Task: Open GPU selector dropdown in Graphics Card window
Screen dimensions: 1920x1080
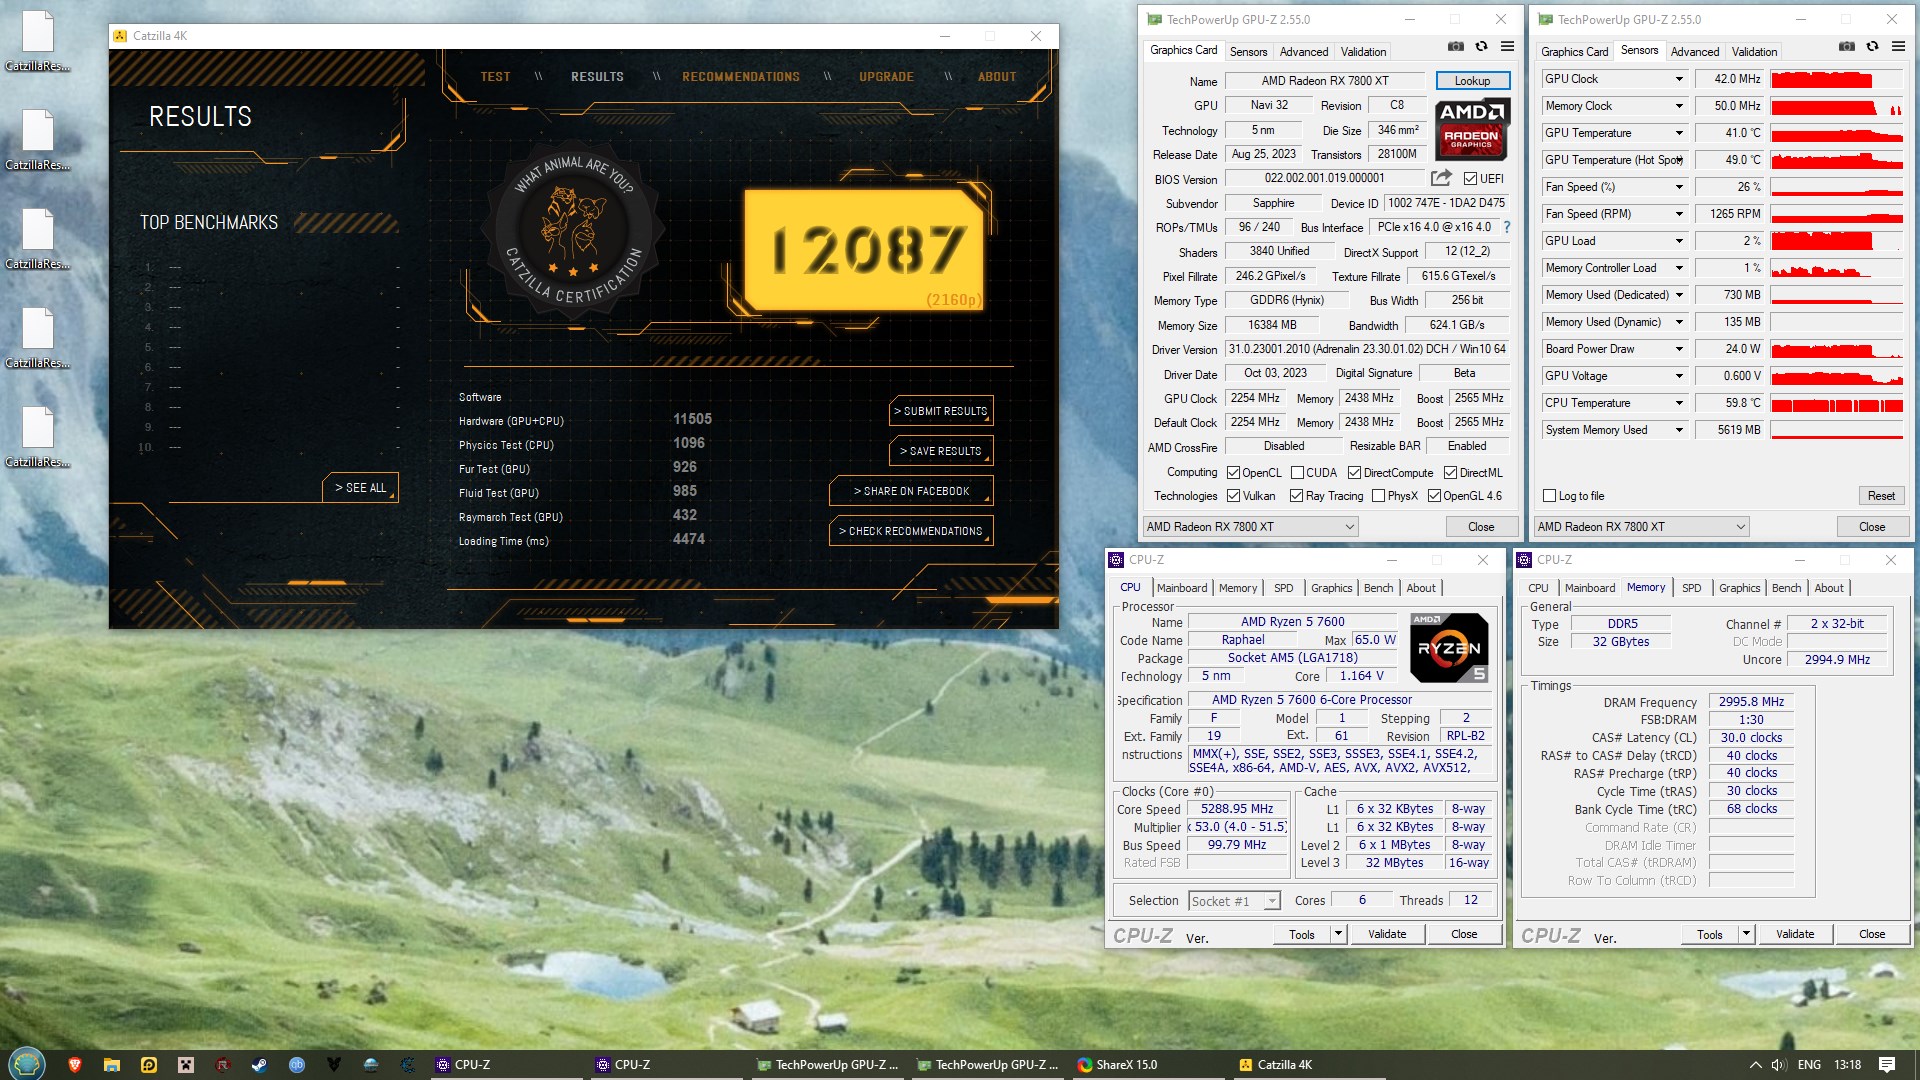Action: point(1251,527)
